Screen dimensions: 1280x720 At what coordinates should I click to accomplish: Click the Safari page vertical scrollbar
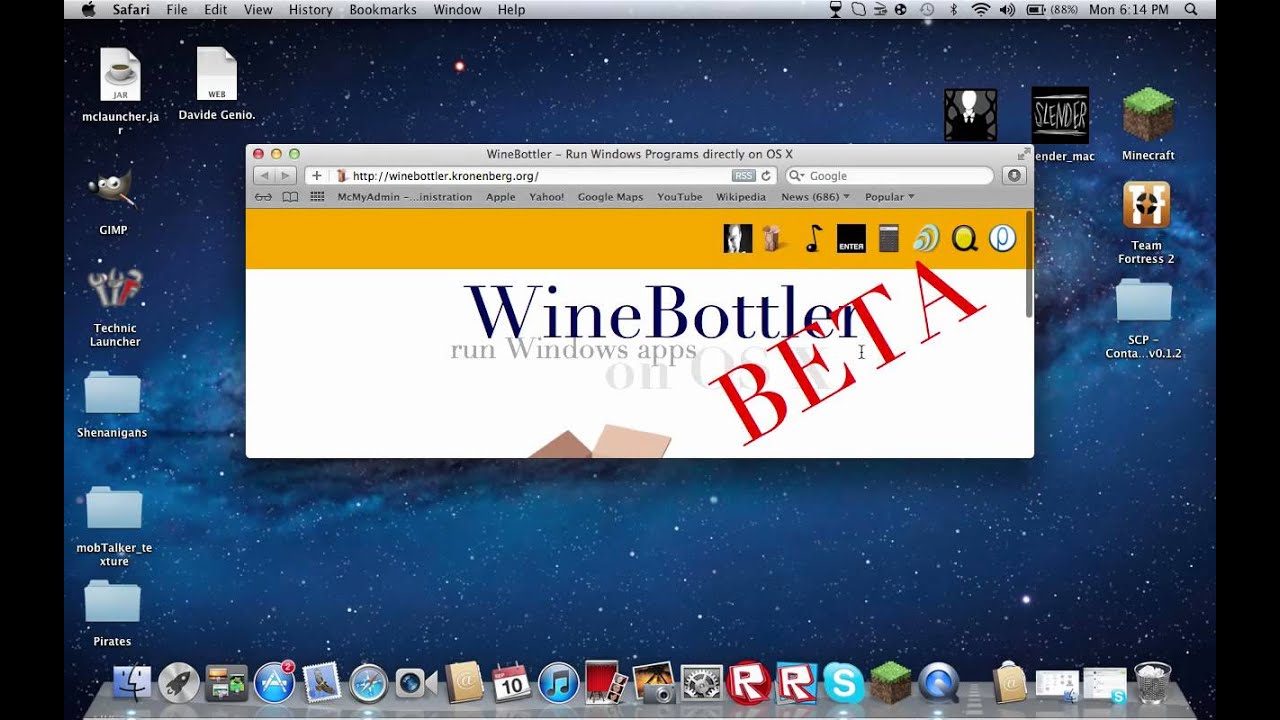click(1028, 265)
